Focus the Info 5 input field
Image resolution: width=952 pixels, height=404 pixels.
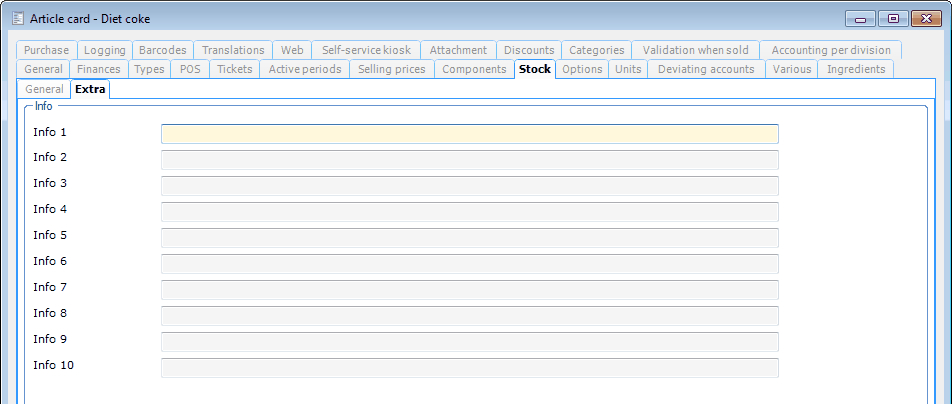tap(469, 238)
